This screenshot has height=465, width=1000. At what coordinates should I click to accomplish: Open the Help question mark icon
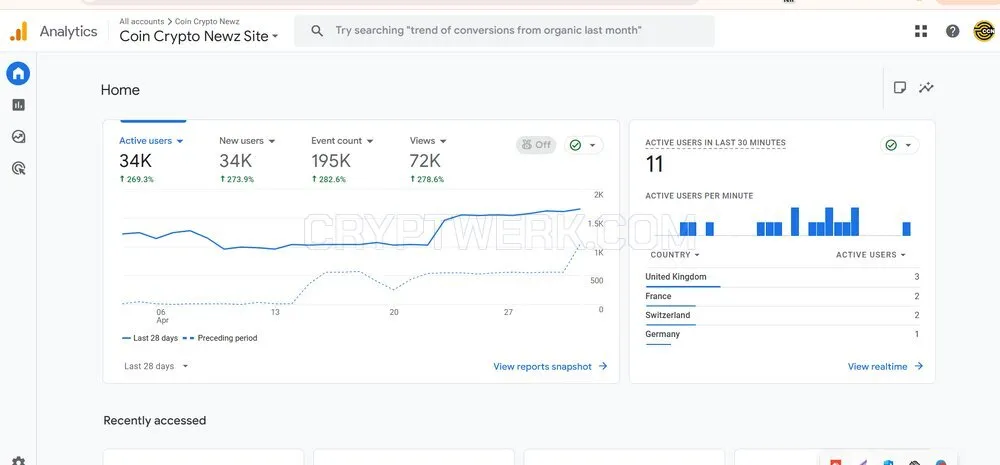(952, 31)
